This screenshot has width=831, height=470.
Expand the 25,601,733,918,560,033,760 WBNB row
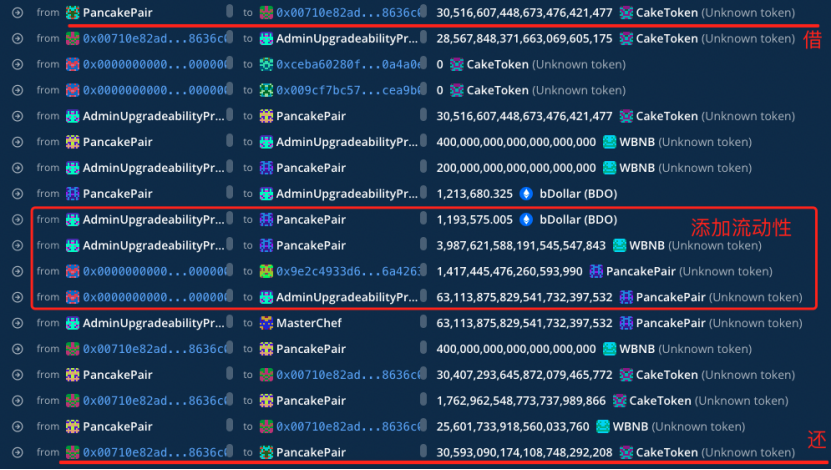tap(17, 427)
